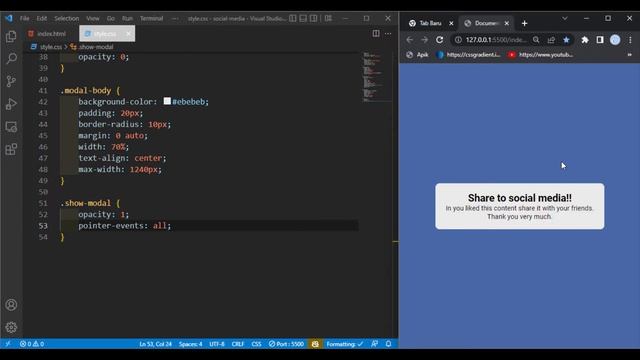Toggle primary side bar layout icon

(293, 18)
